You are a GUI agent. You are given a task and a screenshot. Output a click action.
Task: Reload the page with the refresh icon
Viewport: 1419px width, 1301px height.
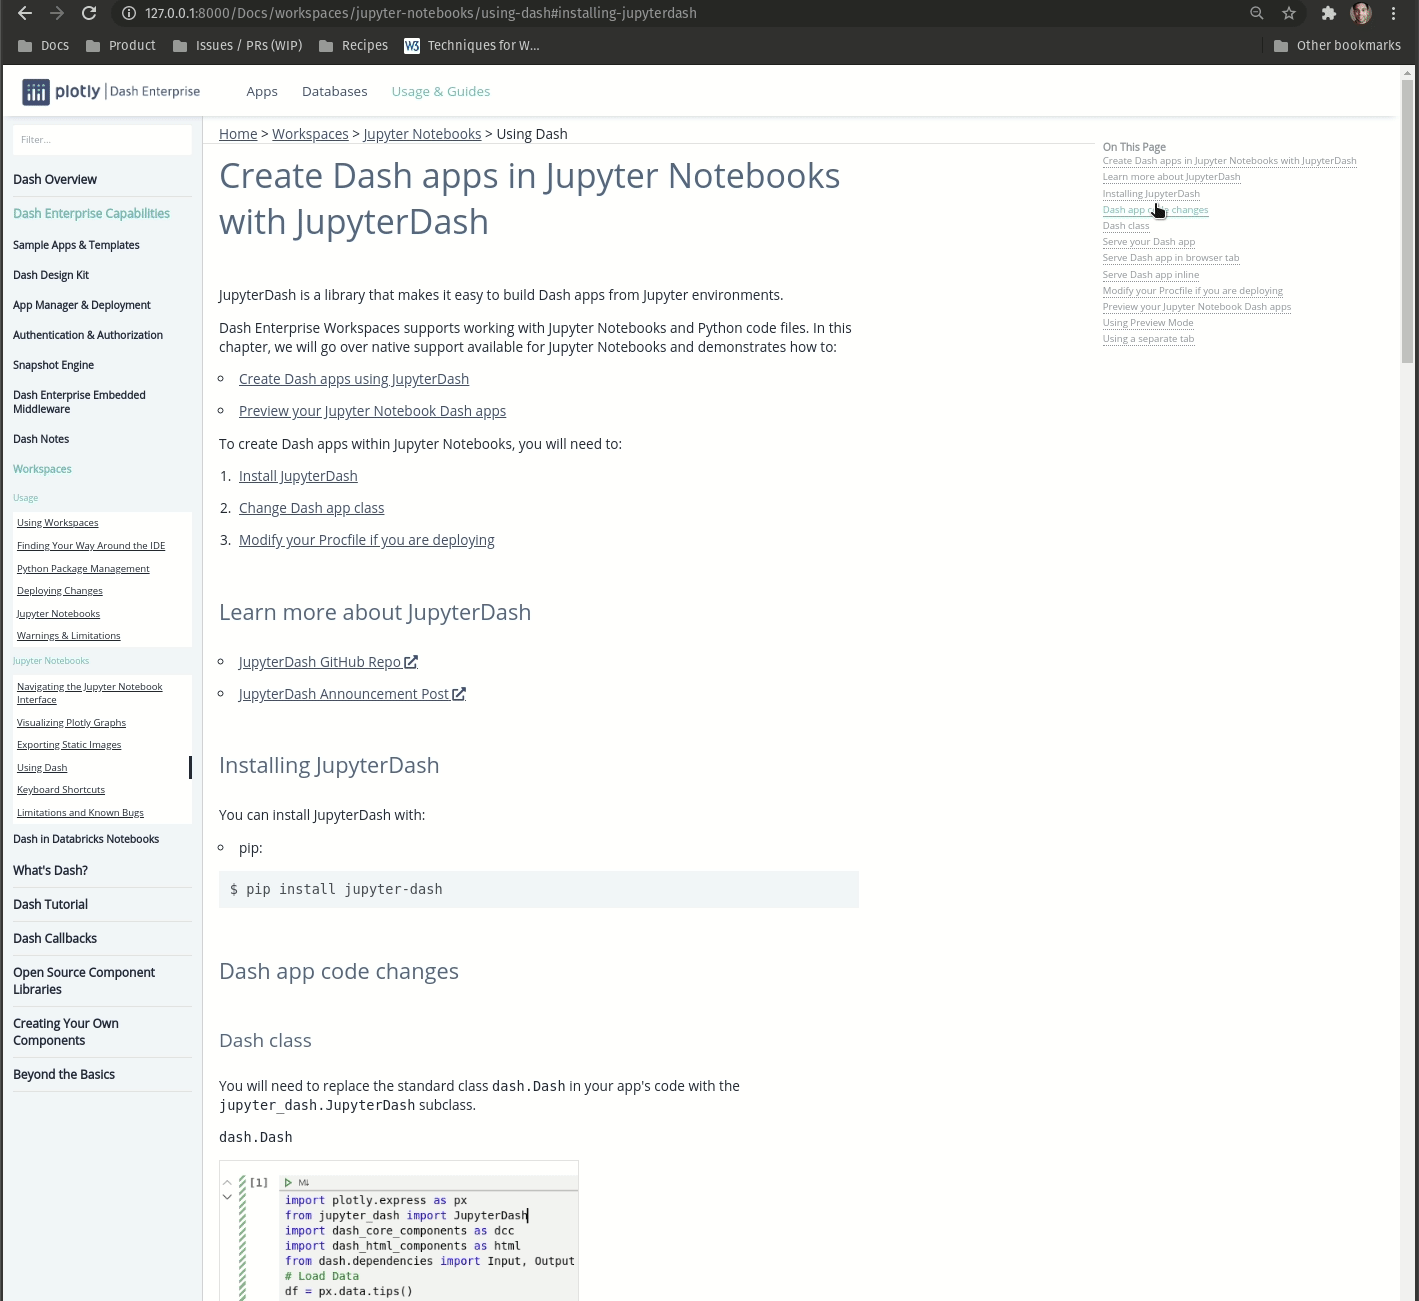(x=89, y=13)
